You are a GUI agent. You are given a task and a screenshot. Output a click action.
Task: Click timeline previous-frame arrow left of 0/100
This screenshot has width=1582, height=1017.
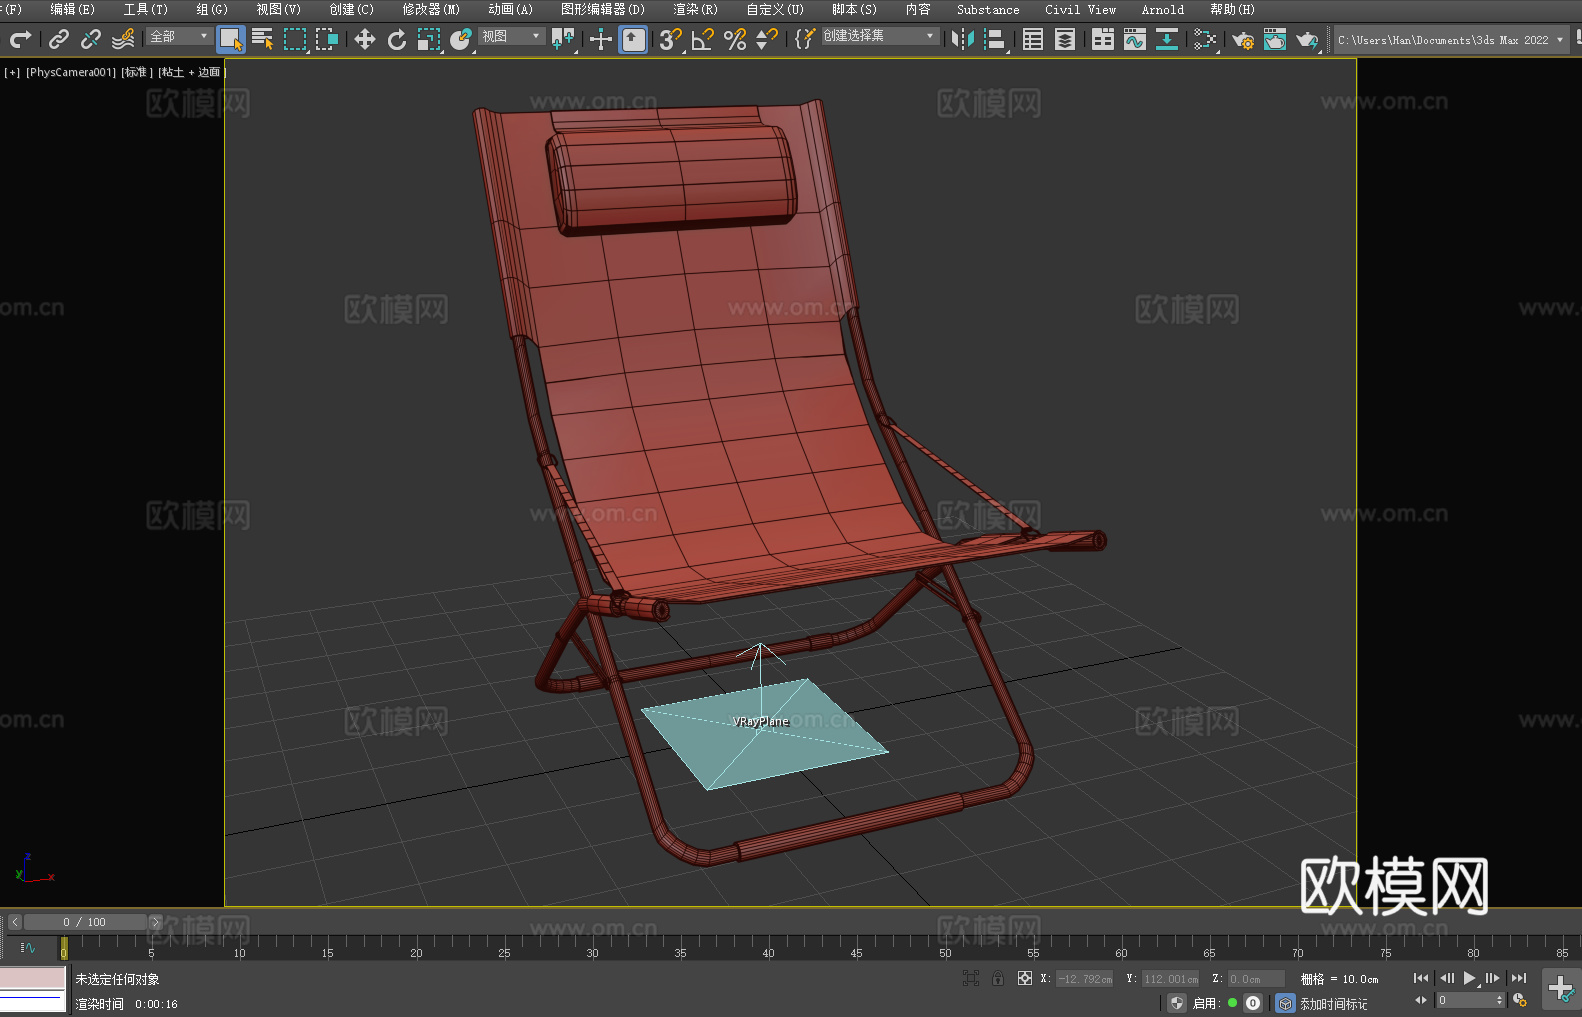[x=14, y=922]
